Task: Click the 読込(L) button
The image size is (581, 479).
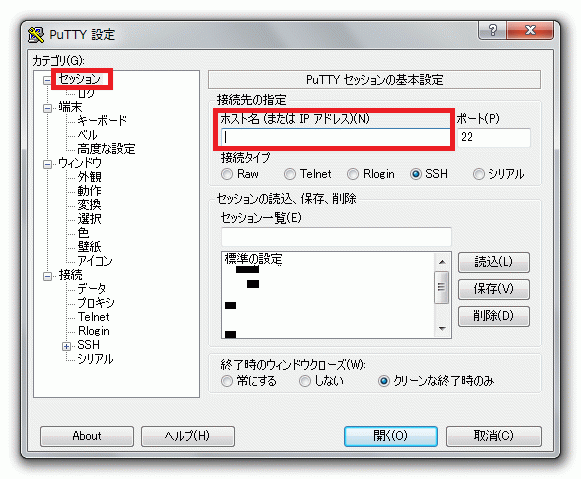Action: (x=494, y=262)
